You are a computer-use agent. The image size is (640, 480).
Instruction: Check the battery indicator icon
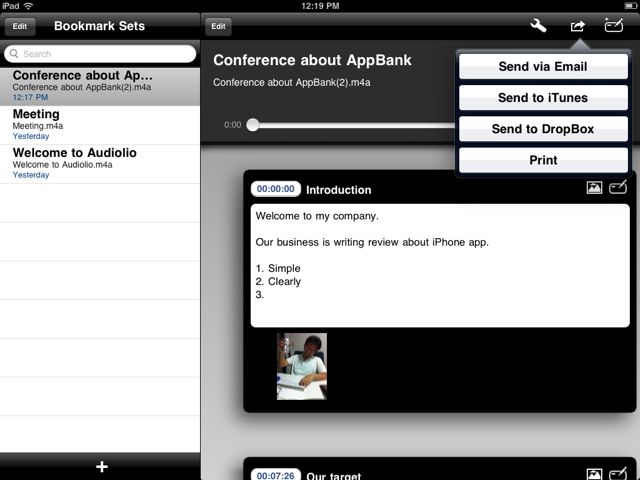630,6
